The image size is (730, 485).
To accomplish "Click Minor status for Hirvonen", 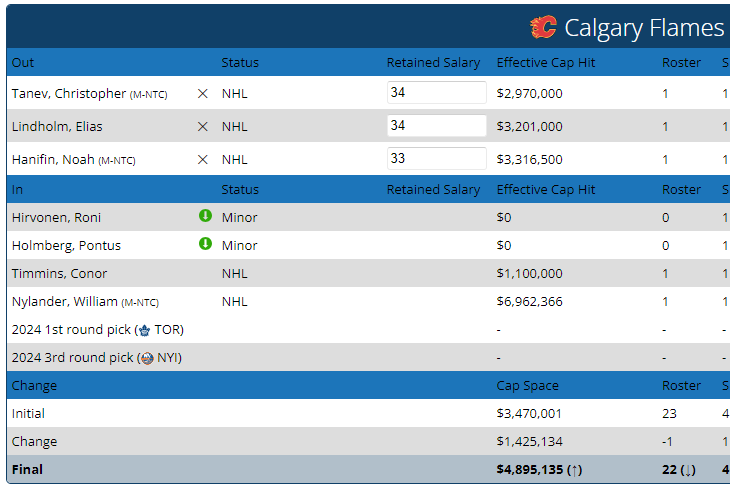I will [239, 217].
